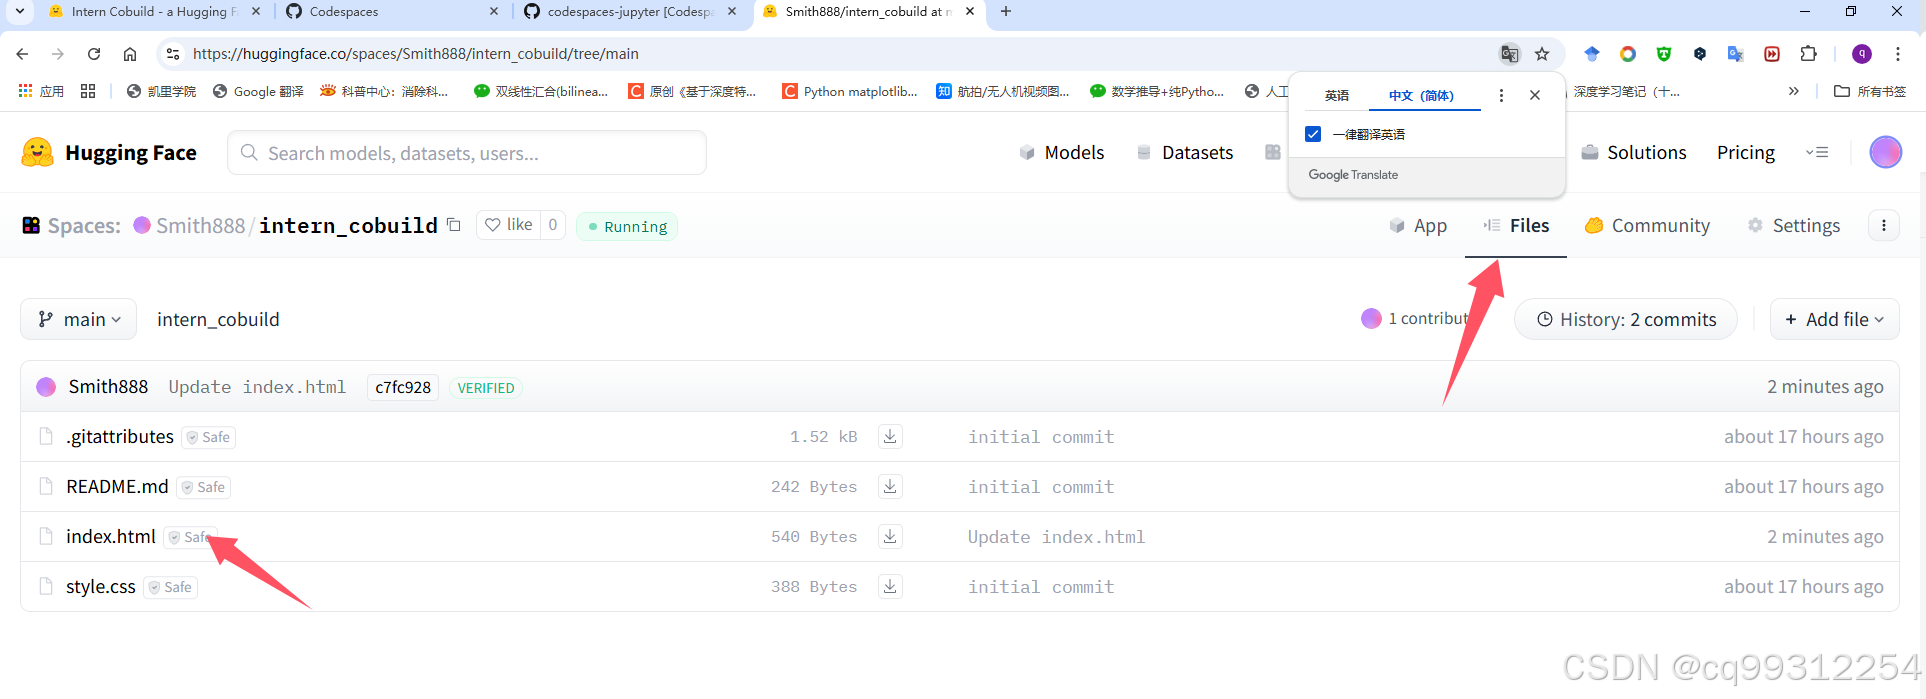Click the browser back arrow

pyautogui.click(x=22, y=54)
